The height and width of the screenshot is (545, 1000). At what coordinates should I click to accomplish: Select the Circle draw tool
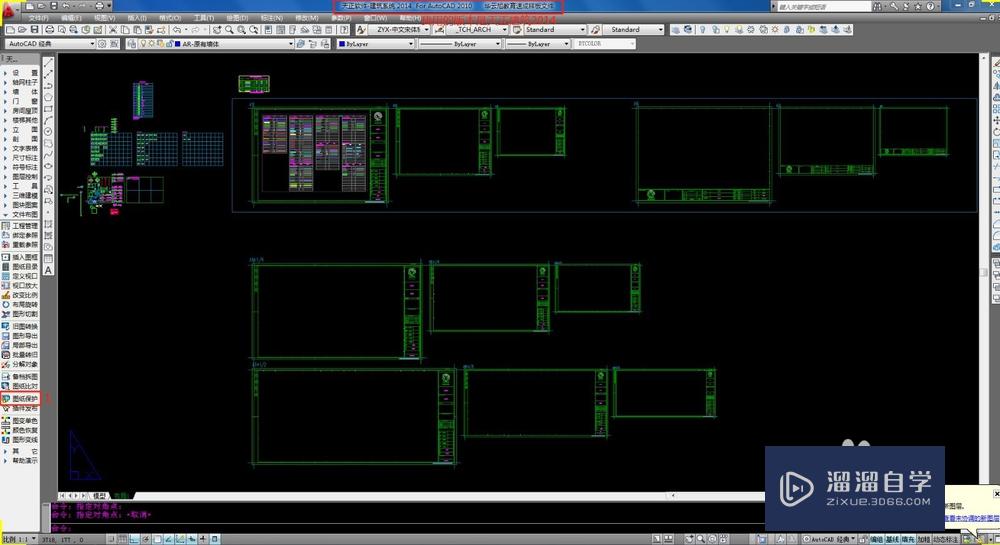click(x=48, y=131)
